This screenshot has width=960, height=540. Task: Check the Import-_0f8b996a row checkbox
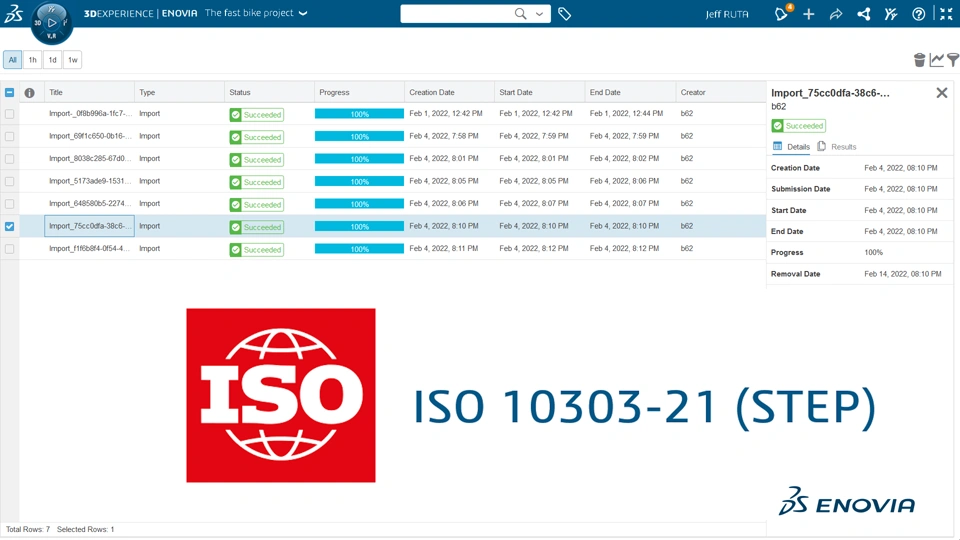(x=10, y=114)
